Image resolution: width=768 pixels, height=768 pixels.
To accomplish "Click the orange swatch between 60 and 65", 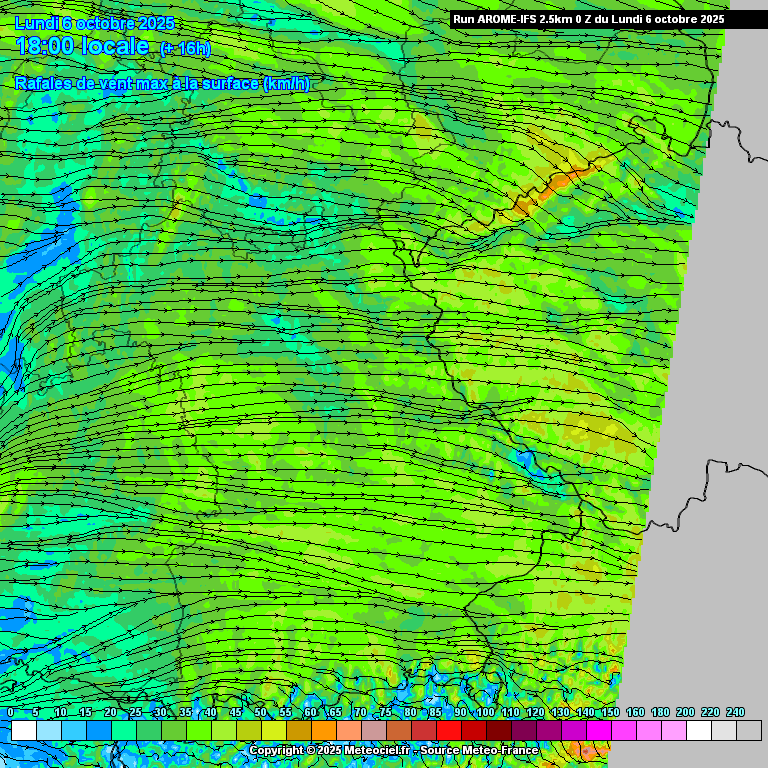I will (x=323, y=731).
